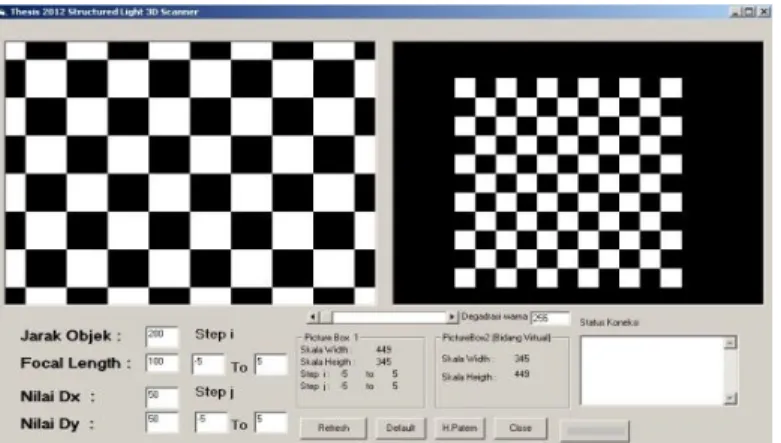Maximize the Structured Light 3D Scanner window
Image resolution: width=781 pixels, height=443 pixels.
coord(750,11)
